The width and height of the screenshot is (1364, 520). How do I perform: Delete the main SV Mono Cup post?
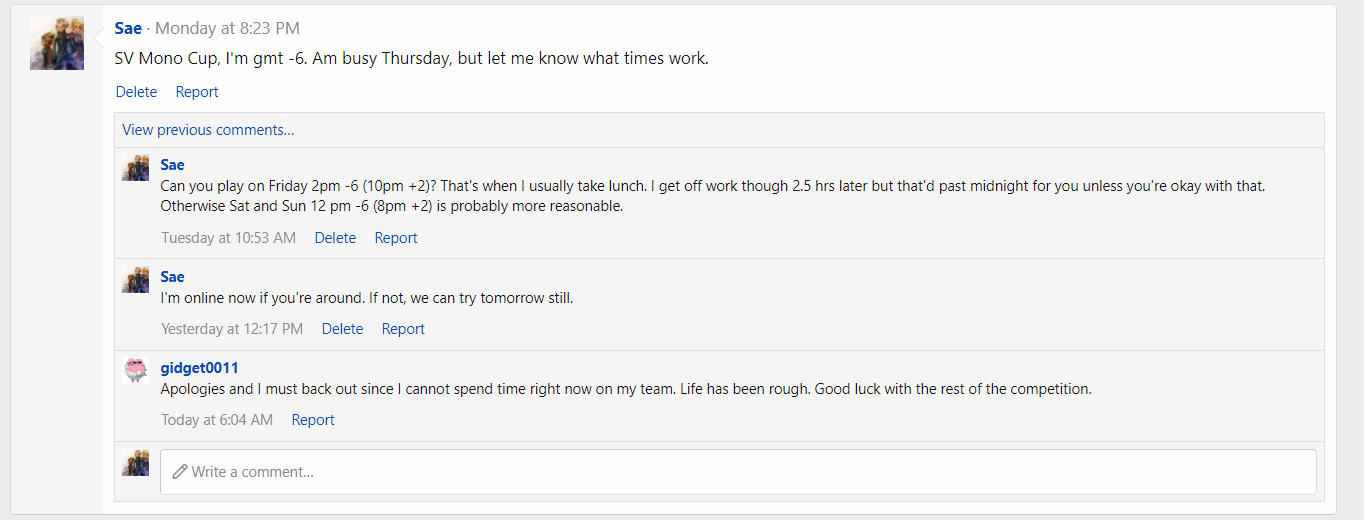136,92
